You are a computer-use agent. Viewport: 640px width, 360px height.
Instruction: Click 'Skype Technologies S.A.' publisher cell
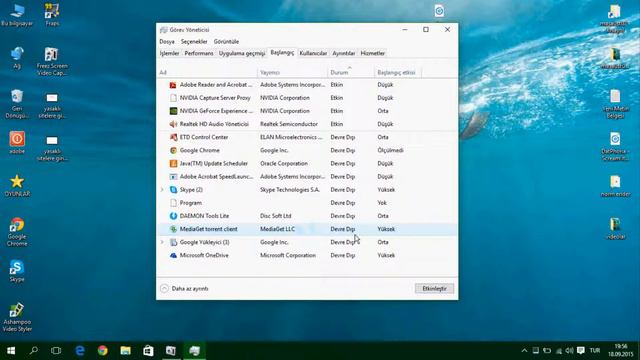290,190
